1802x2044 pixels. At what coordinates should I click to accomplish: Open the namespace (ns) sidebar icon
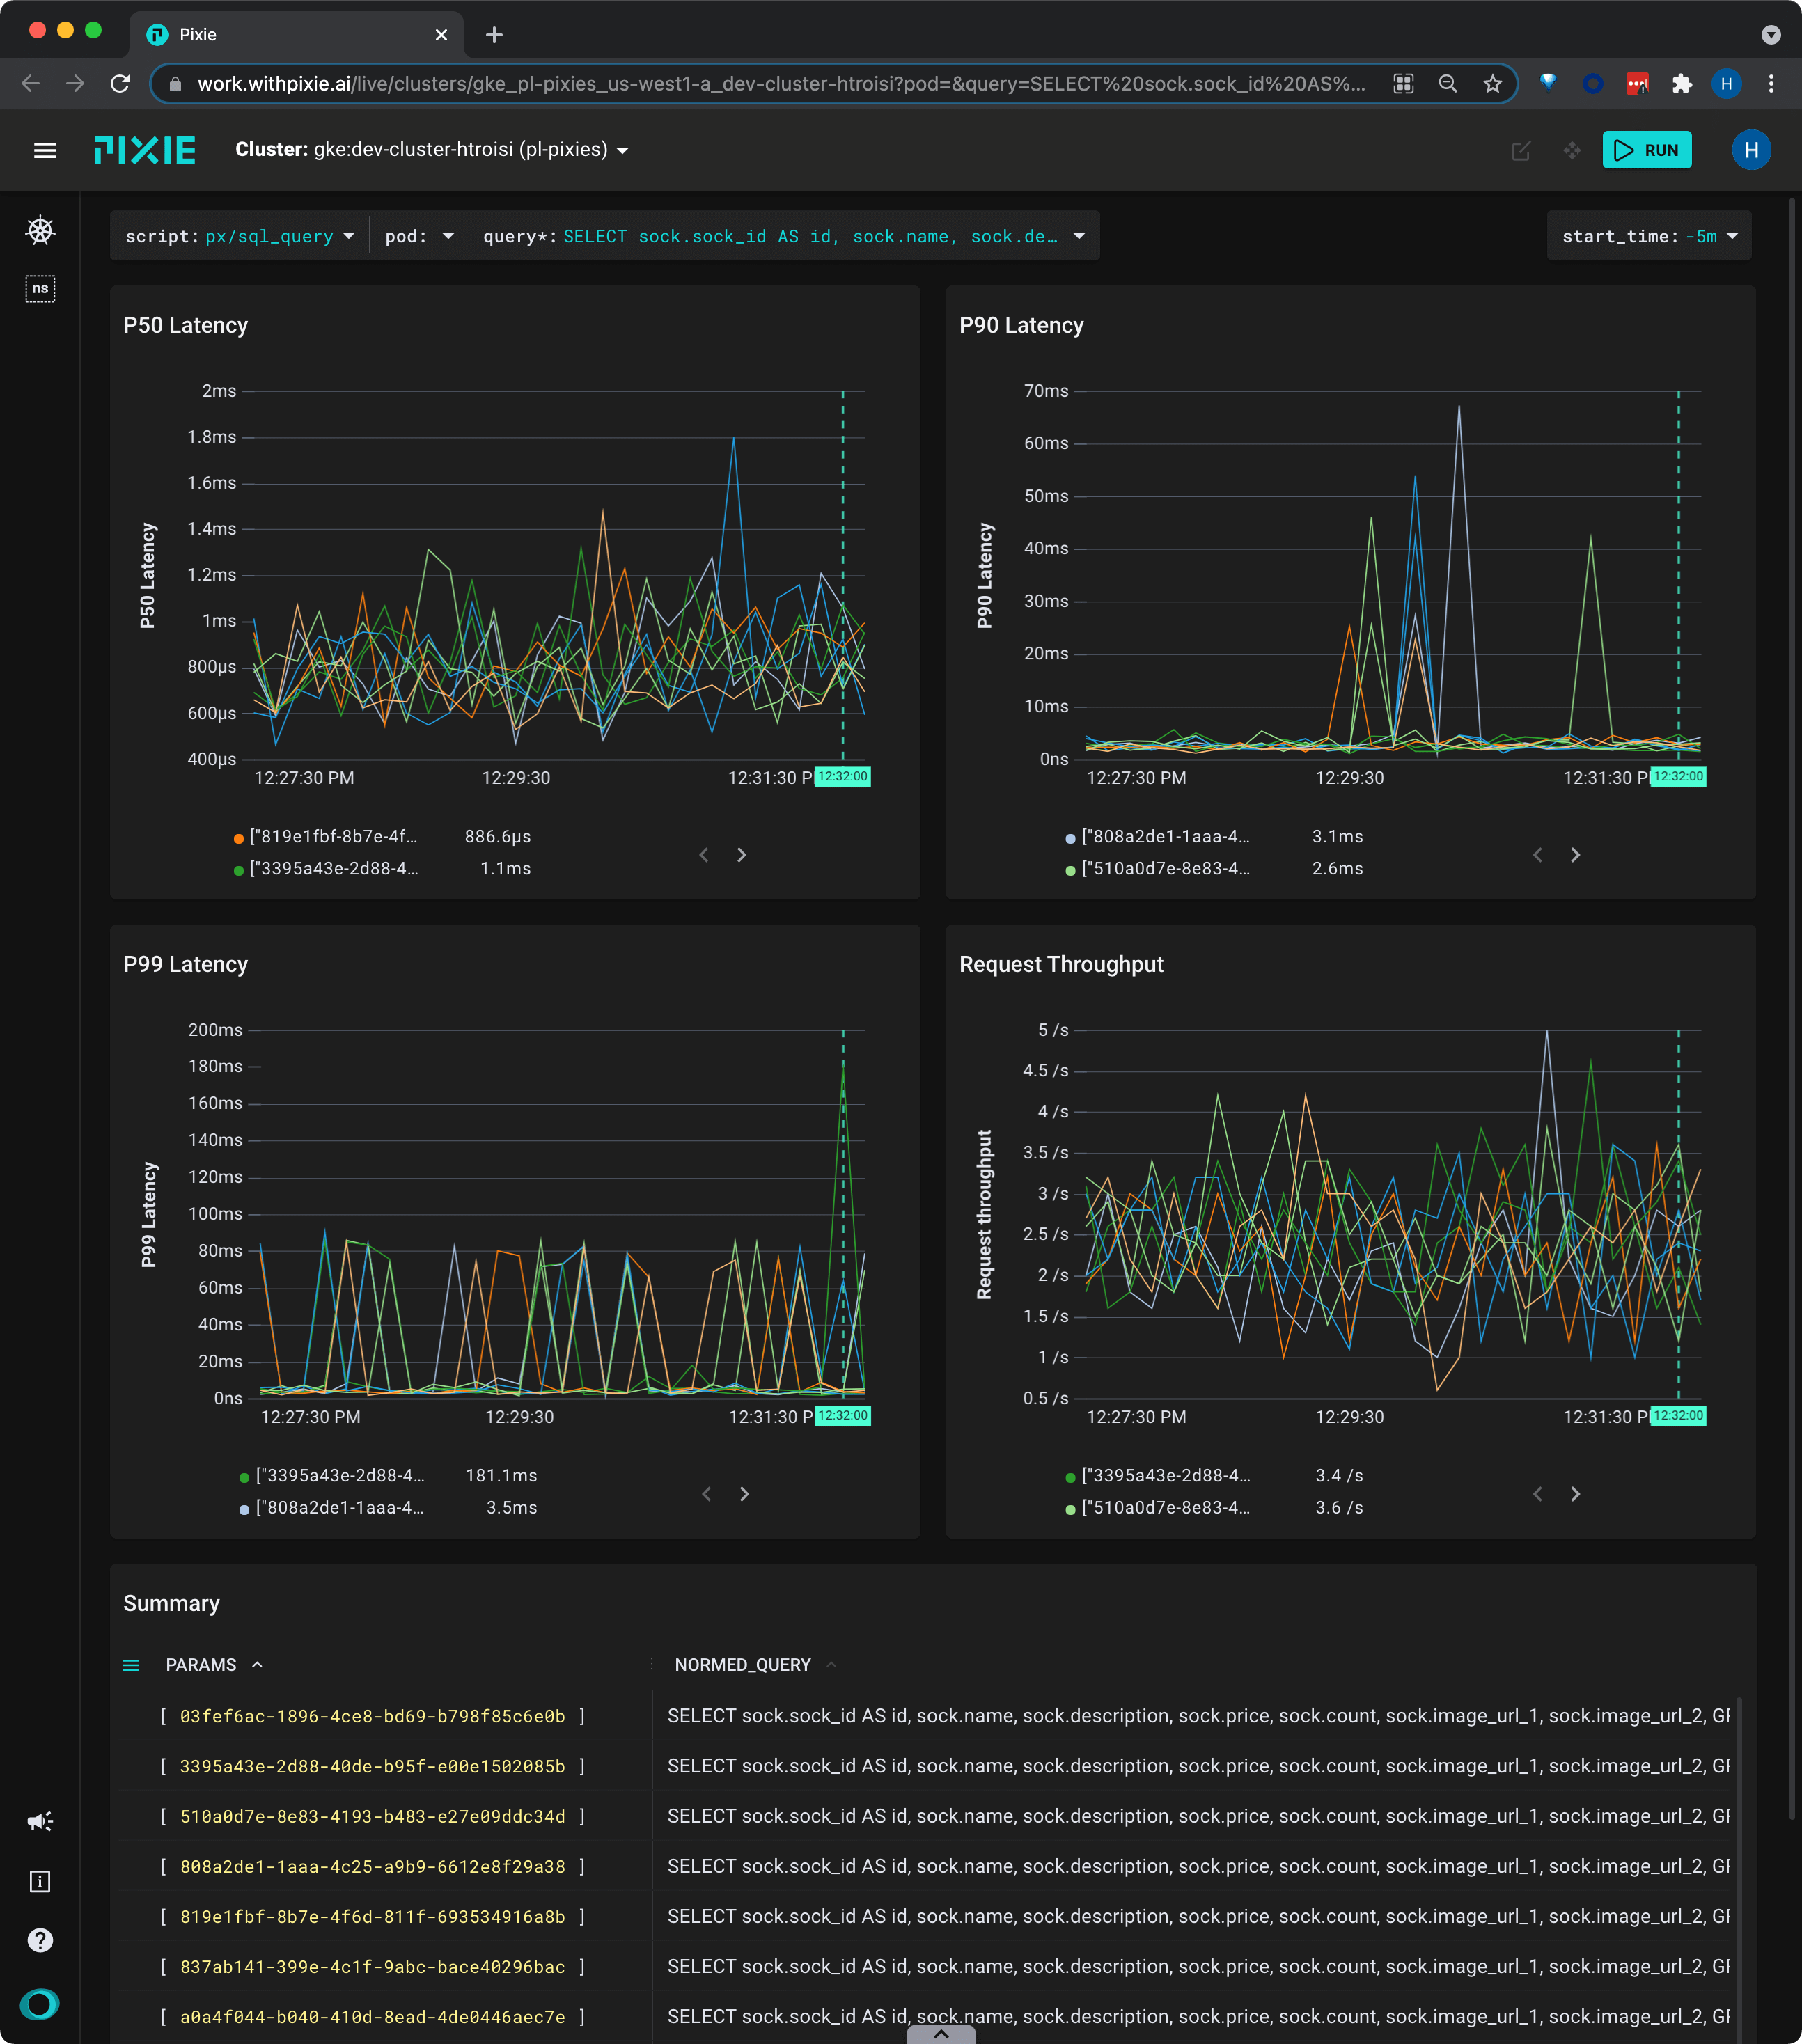click(x=40, y=288)
